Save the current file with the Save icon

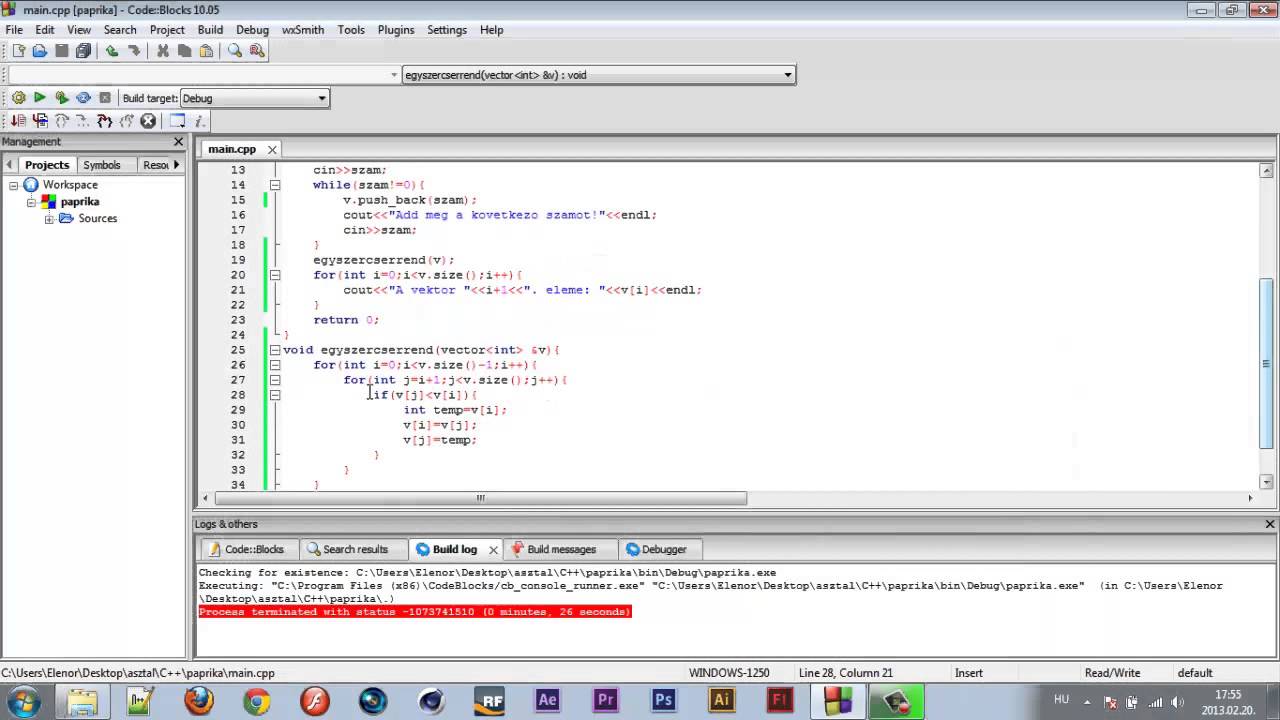point(62,51)
